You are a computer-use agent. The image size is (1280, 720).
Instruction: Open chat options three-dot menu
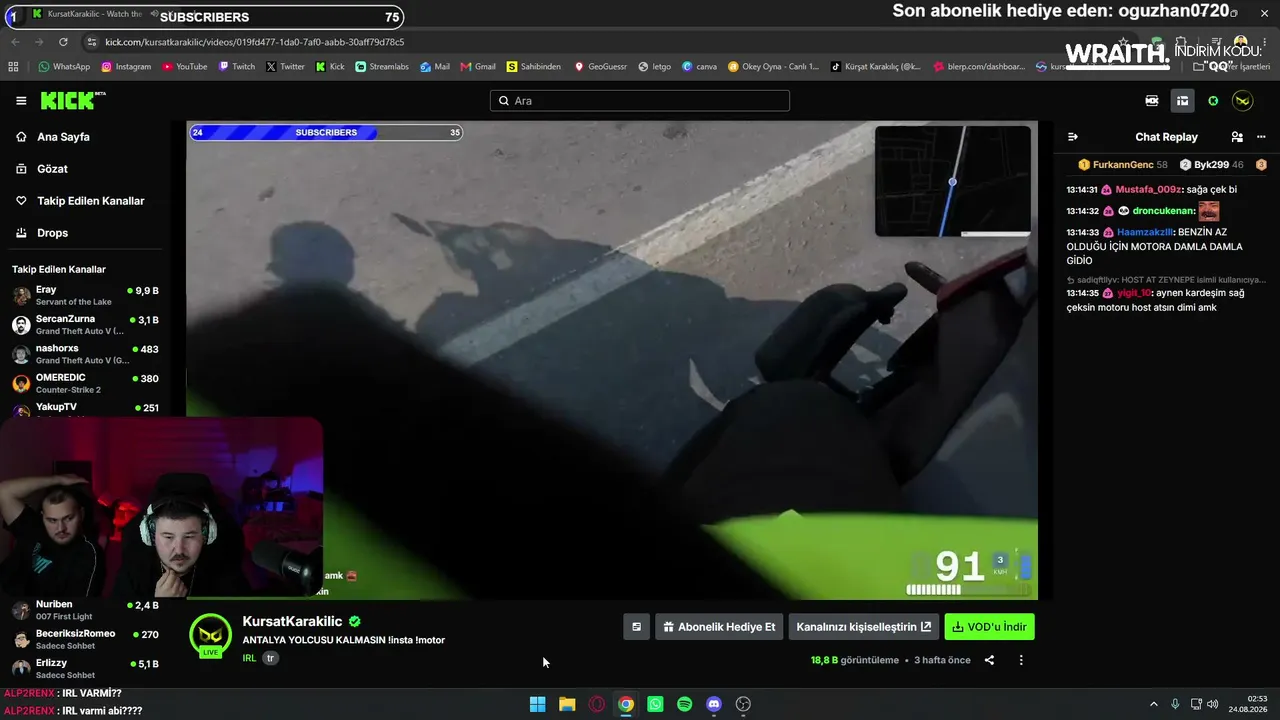coord(1261,137)
